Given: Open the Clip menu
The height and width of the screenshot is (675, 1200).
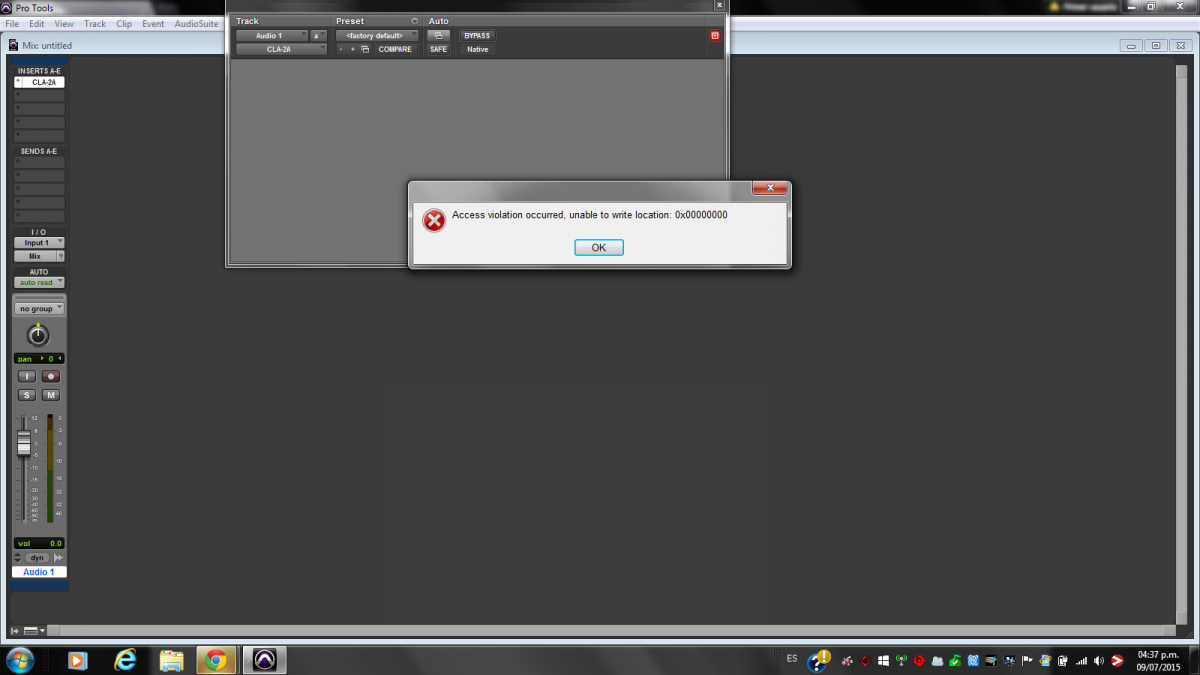Looking at the screenshot, I should pos(124,23).
